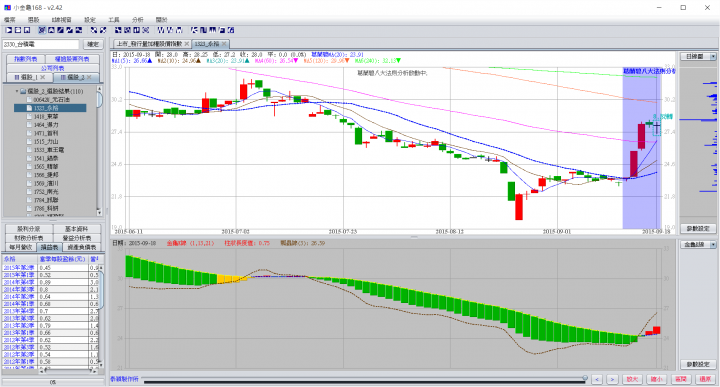The image size is (720, 387).
Task: Close the 上市_發行量加權股價指數 chart tab
Action: (187, 44)
